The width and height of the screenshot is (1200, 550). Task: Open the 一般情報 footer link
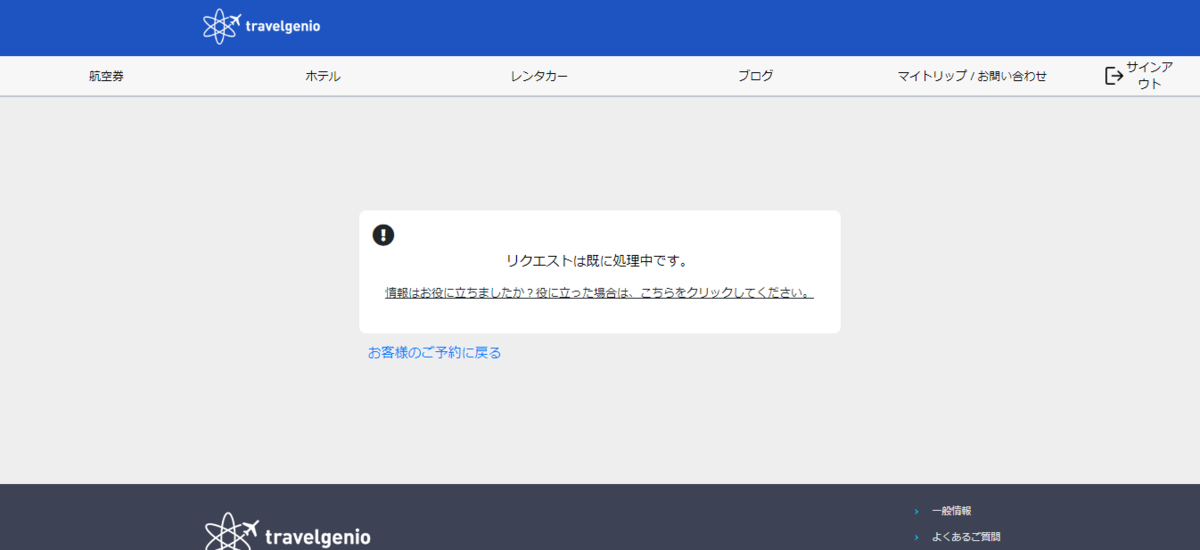click(951, 511)
